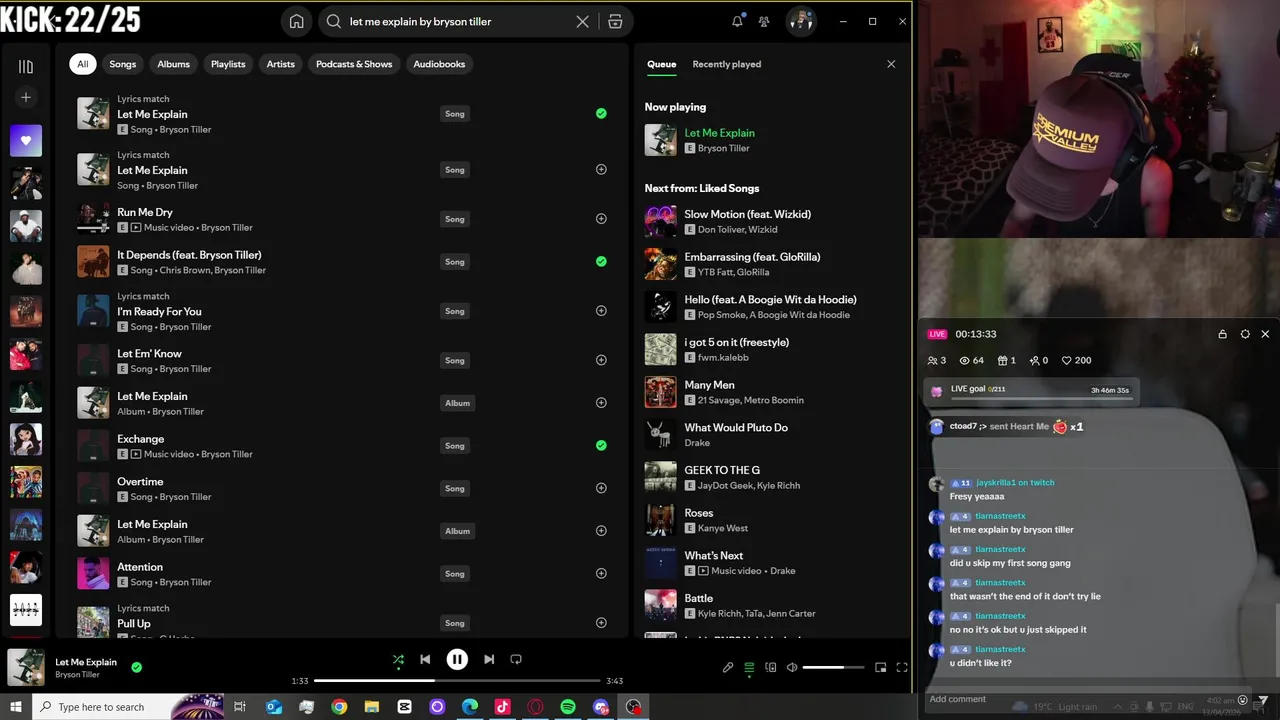Viewport: 1280px width, 720px height.
Task: Switch to Recently played tab
Action: click(727, 64)
